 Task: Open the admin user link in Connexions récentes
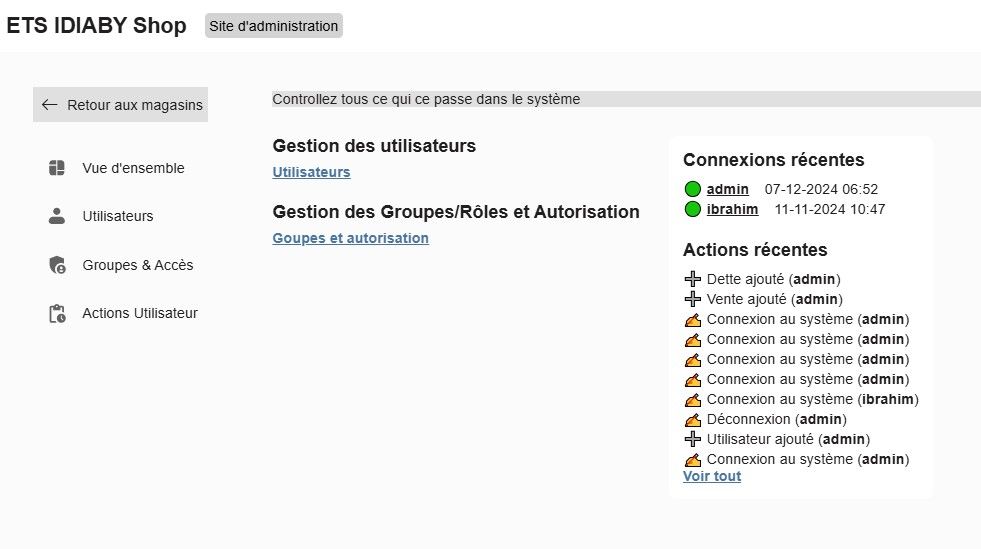click(x=727, y=189)
